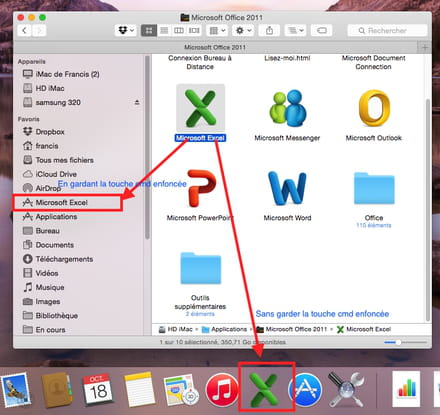440x415 pixels.
Task: Switch to Cover Flow view
Action: tap(194, 31)
